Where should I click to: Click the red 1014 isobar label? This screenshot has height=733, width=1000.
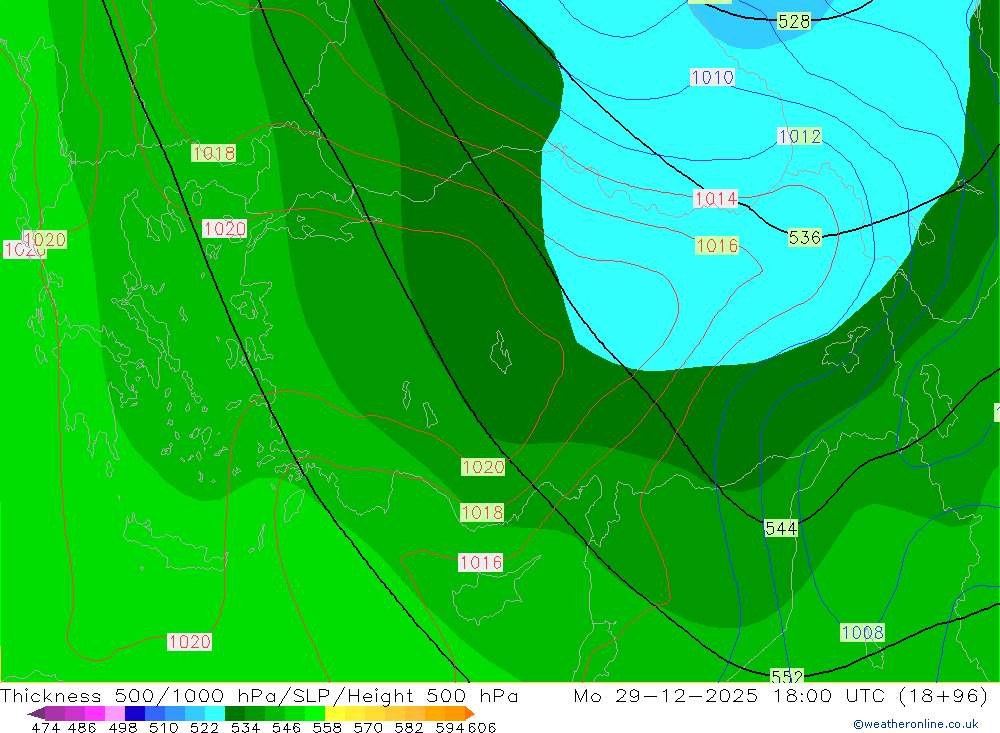click(x=716, y=198)
